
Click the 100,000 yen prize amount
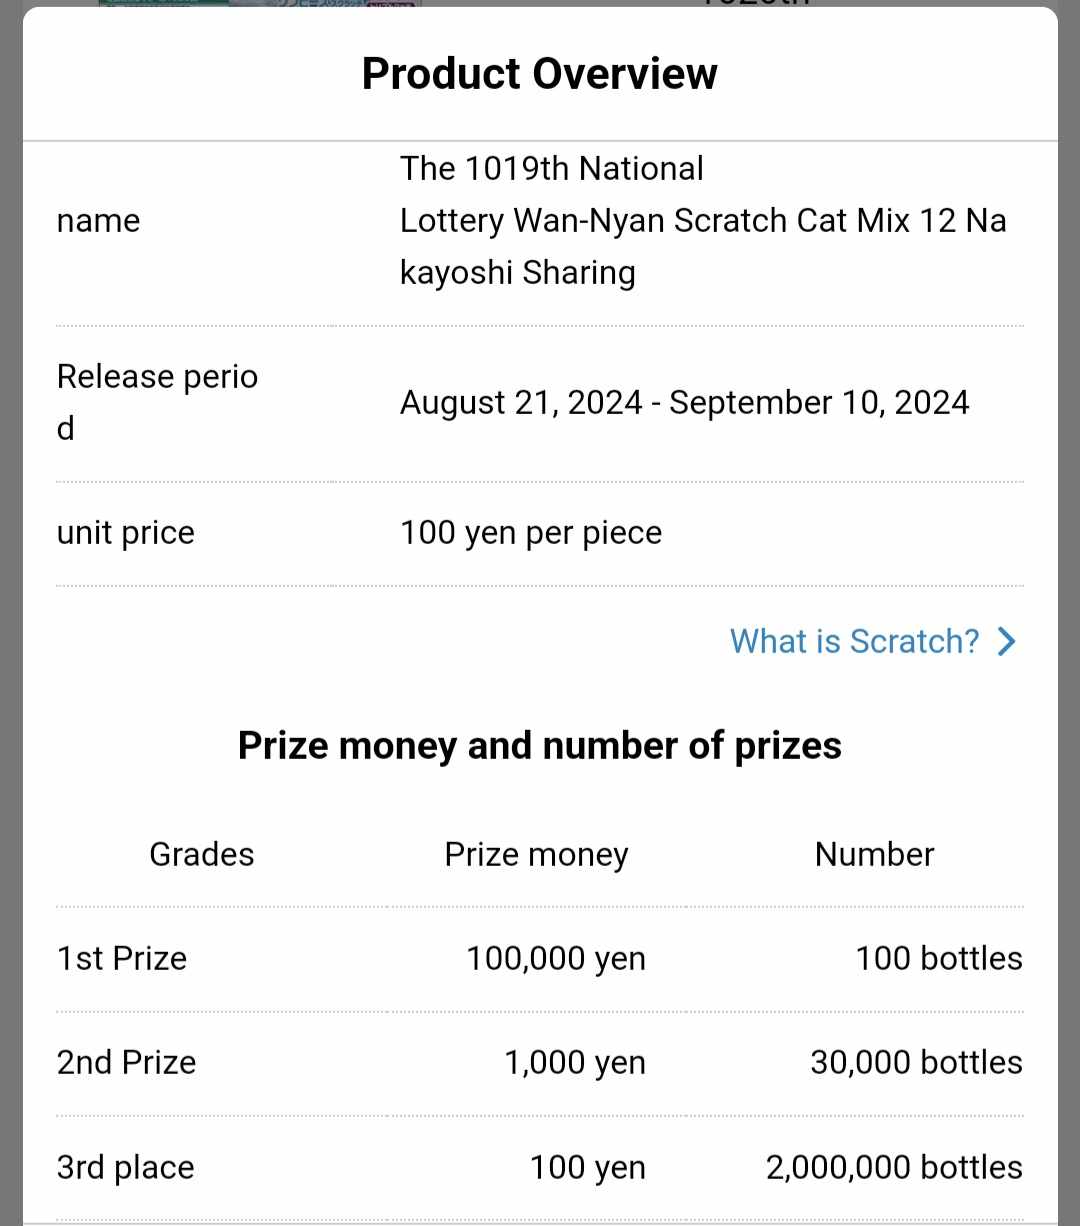556,958
